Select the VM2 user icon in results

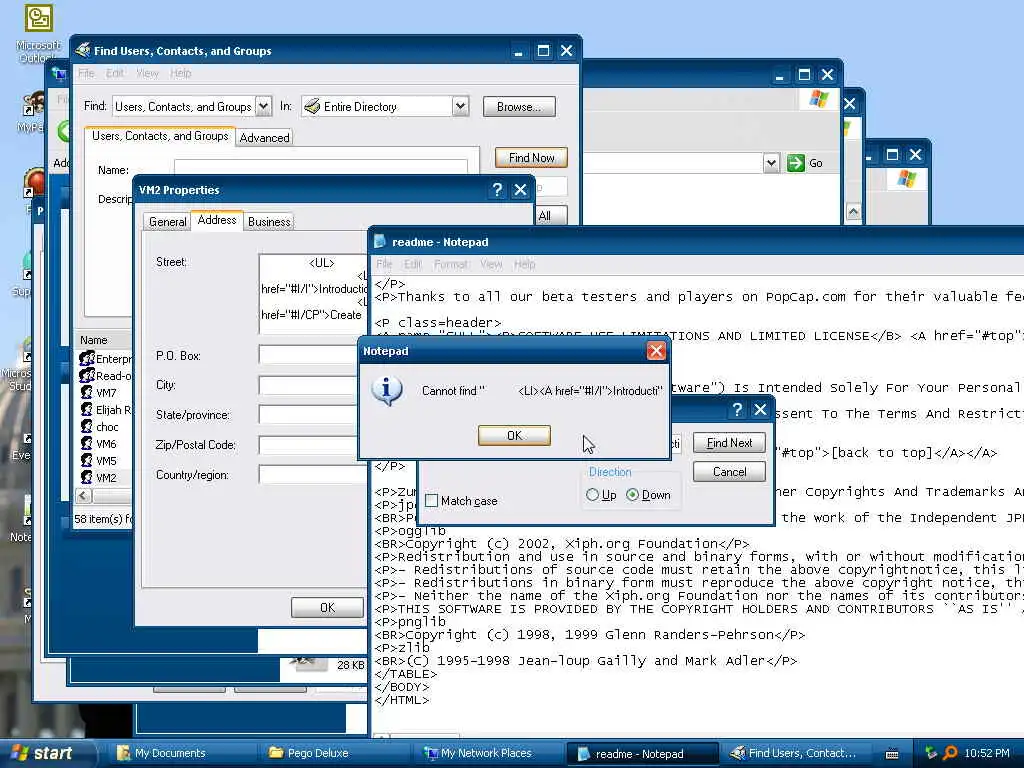[87, 477]
